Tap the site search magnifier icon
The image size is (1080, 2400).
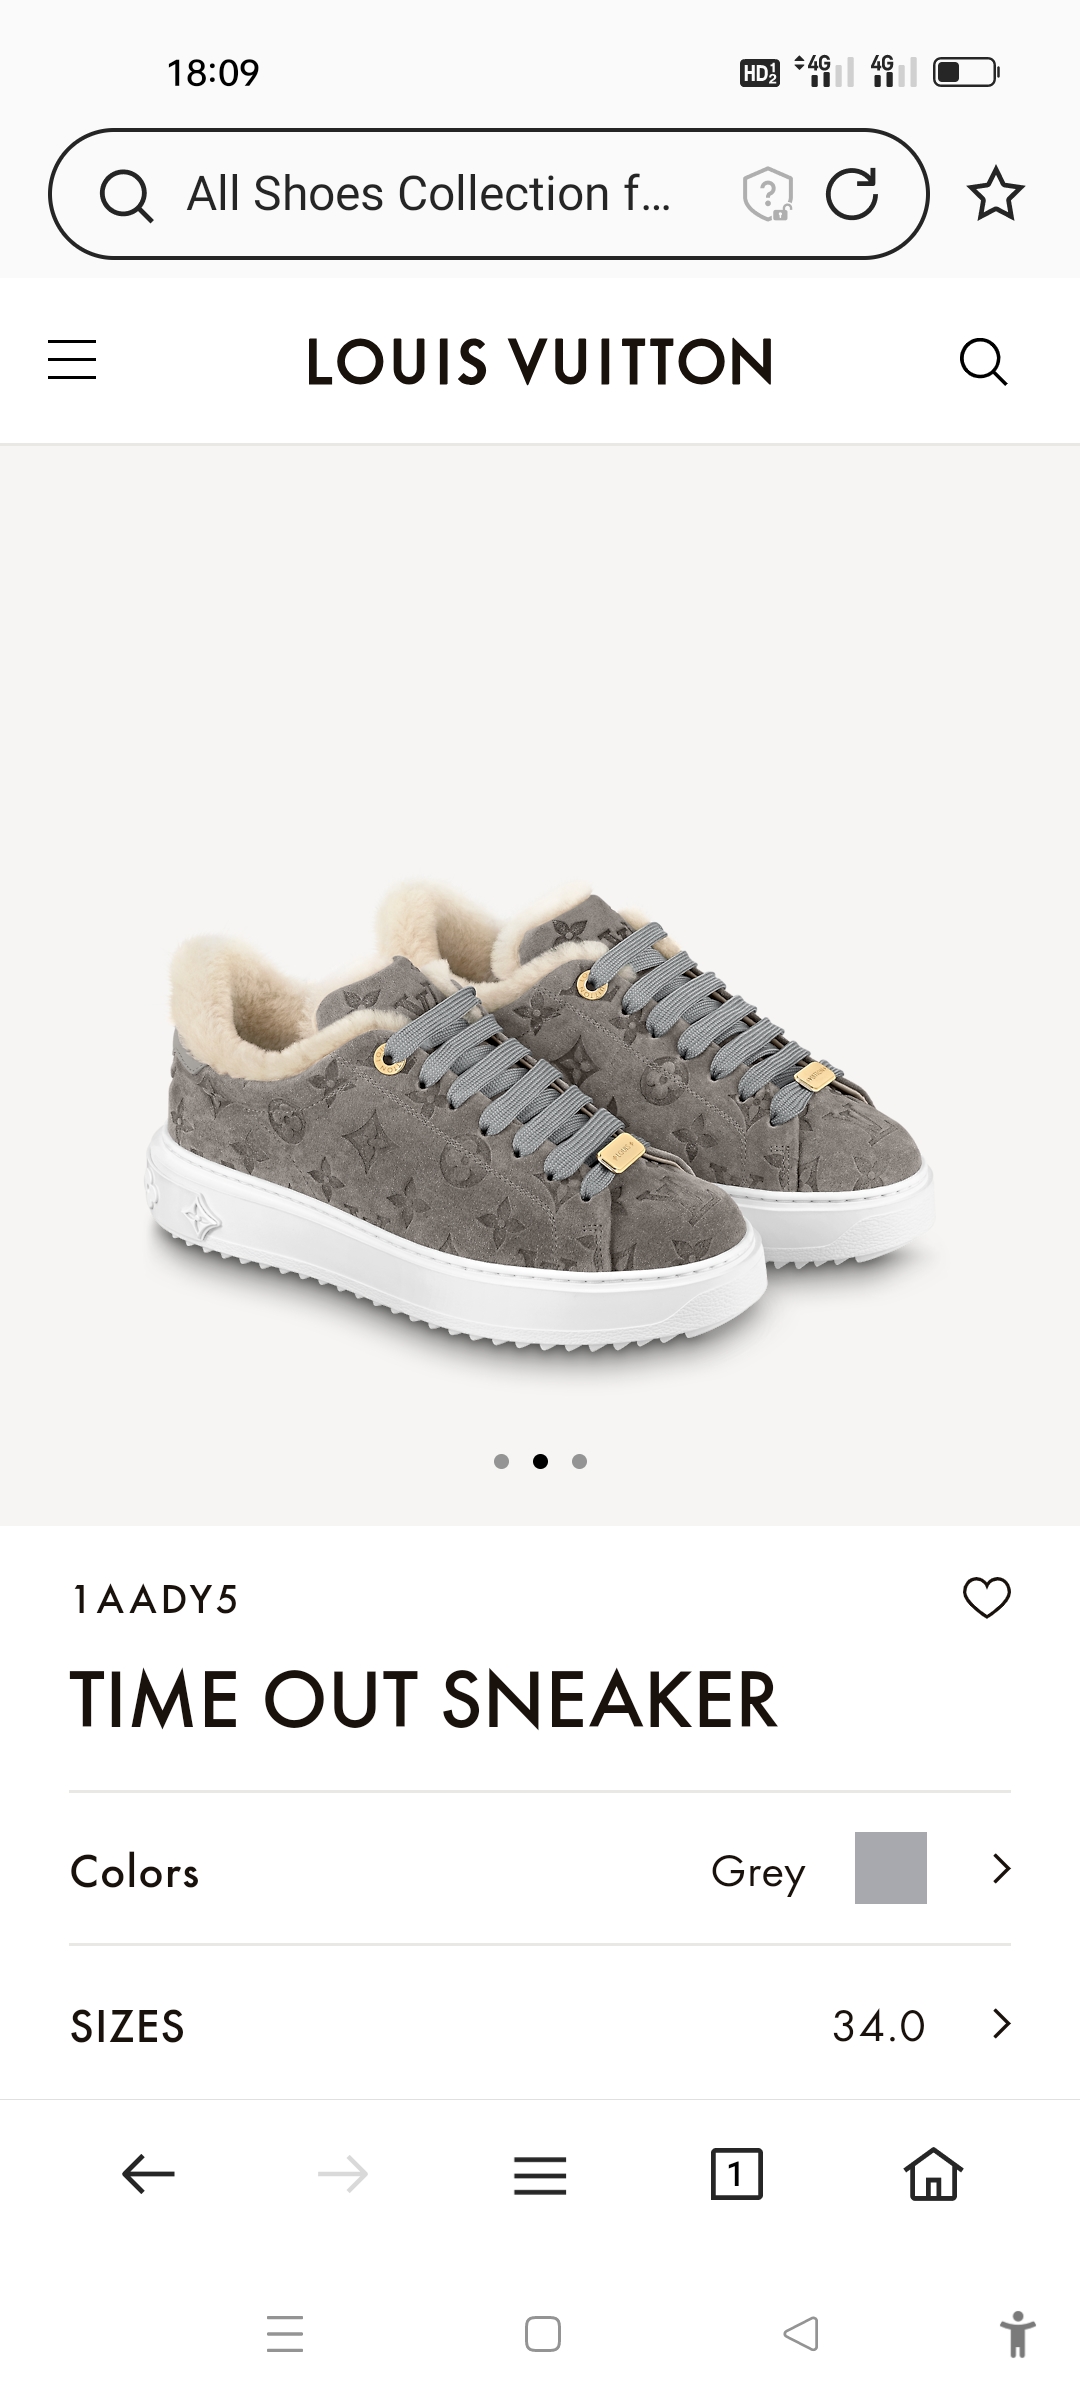coord(983,361)
